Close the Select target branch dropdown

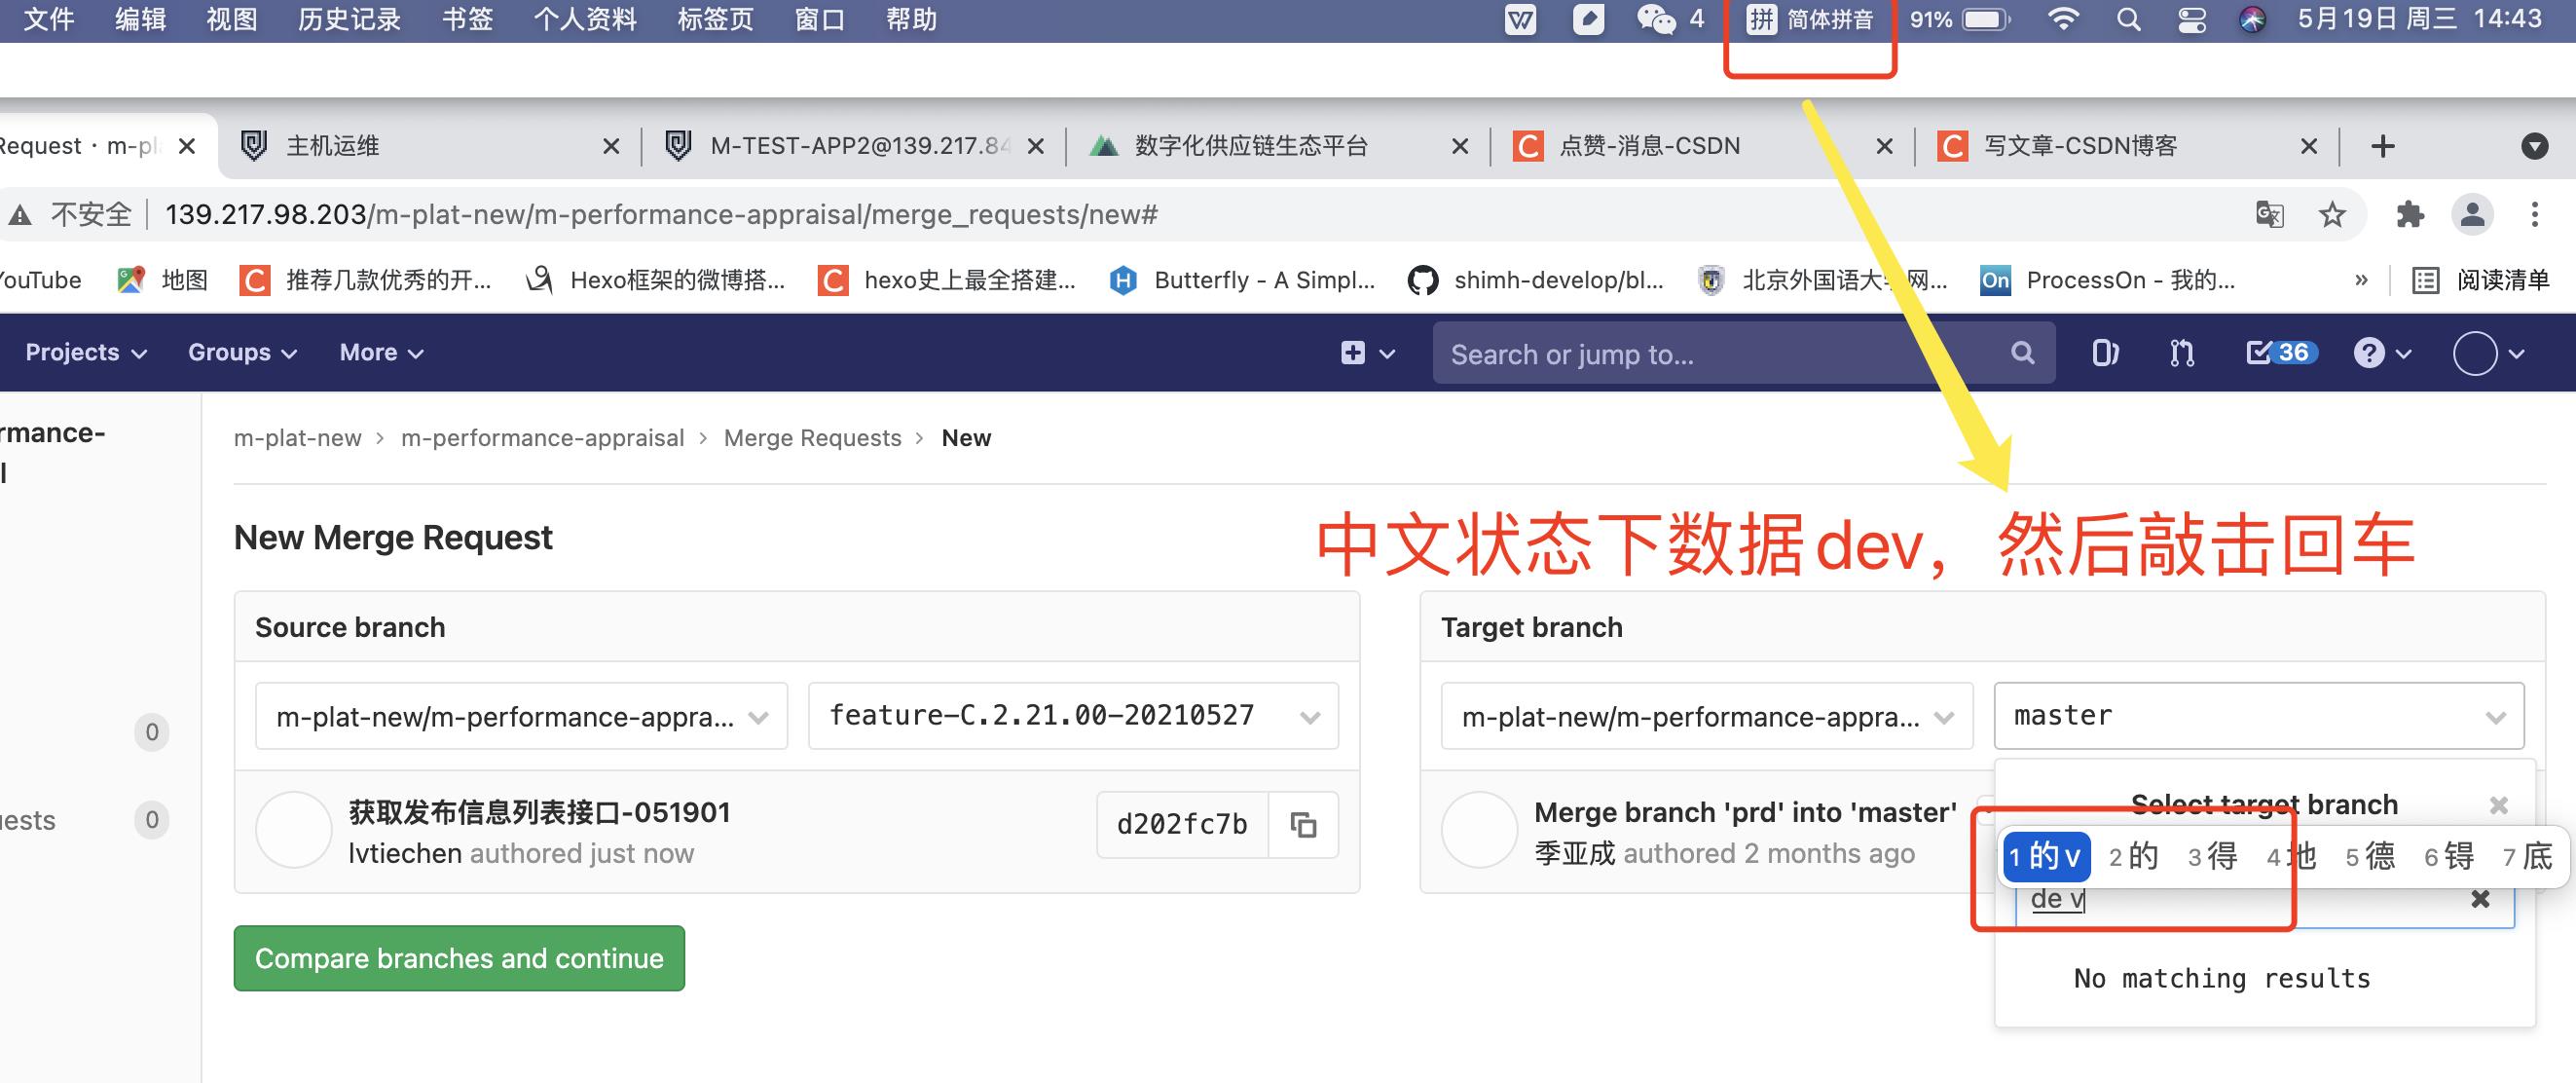[x=2498, y=805]
